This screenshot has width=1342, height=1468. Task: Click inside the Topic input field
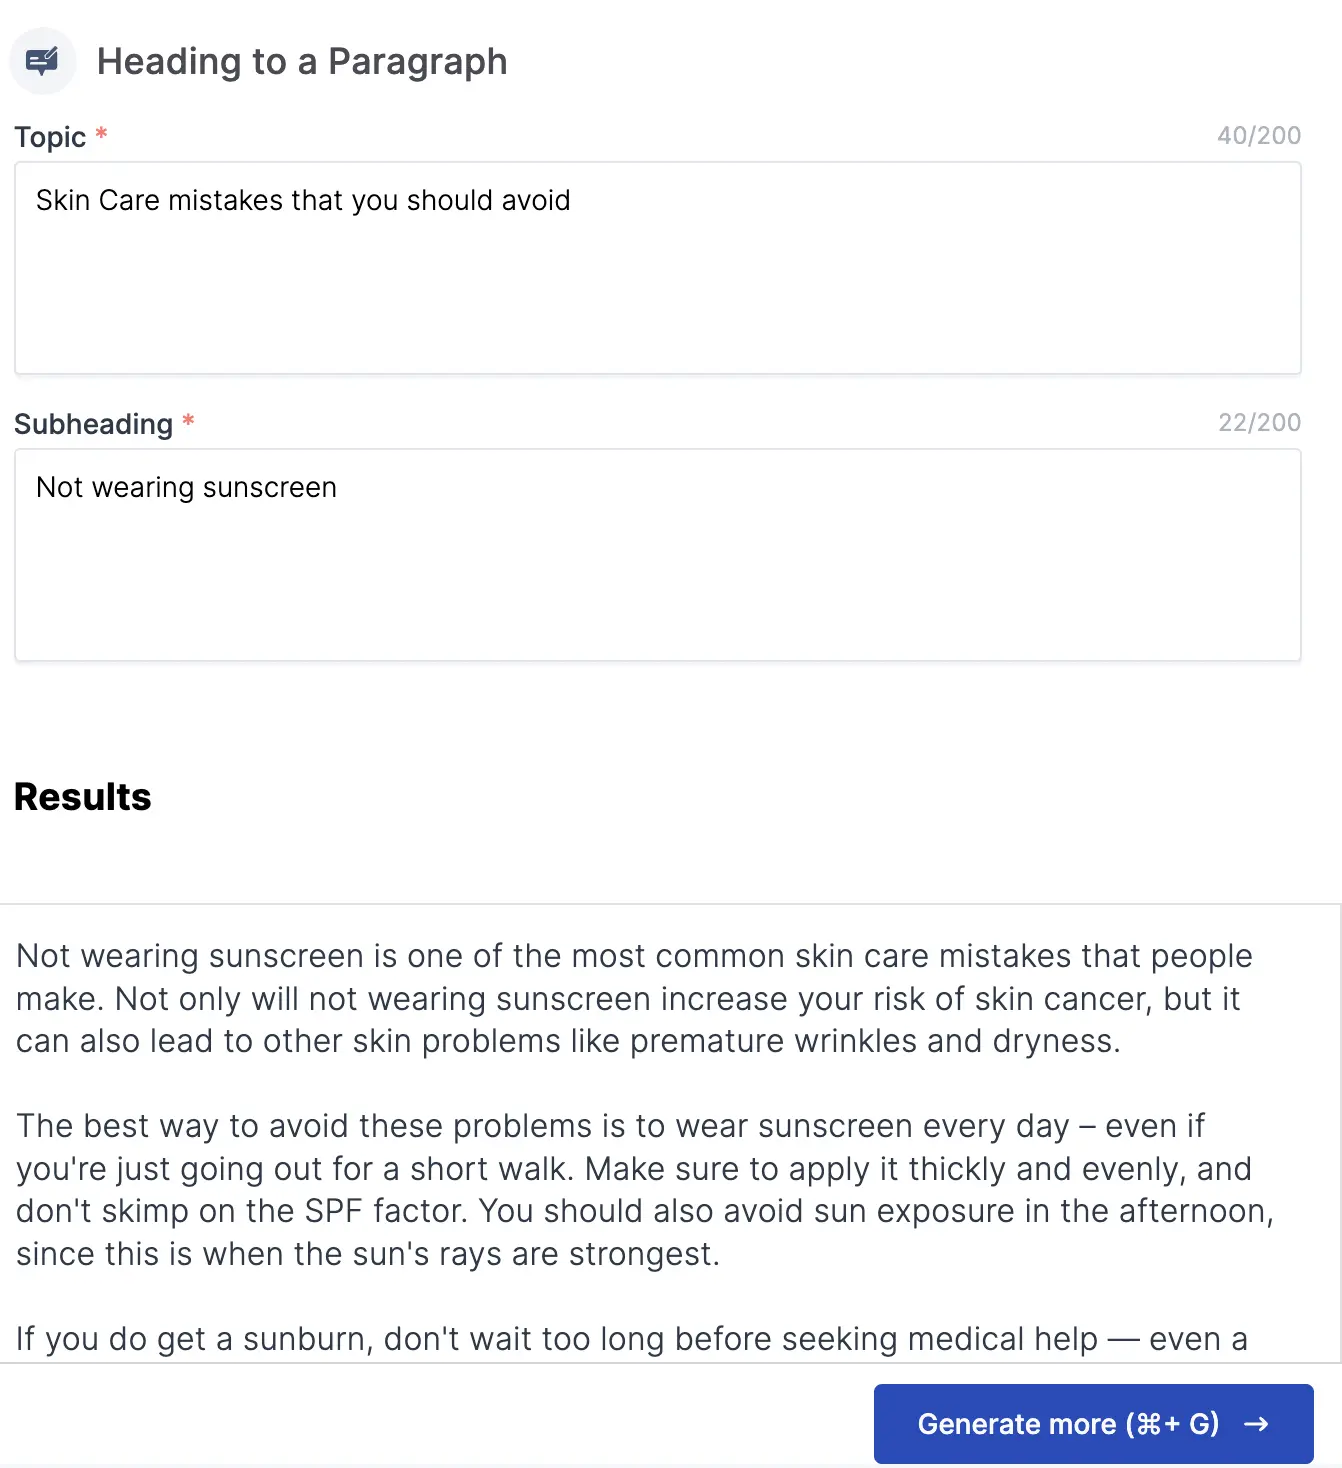click(x=658, y=268)
